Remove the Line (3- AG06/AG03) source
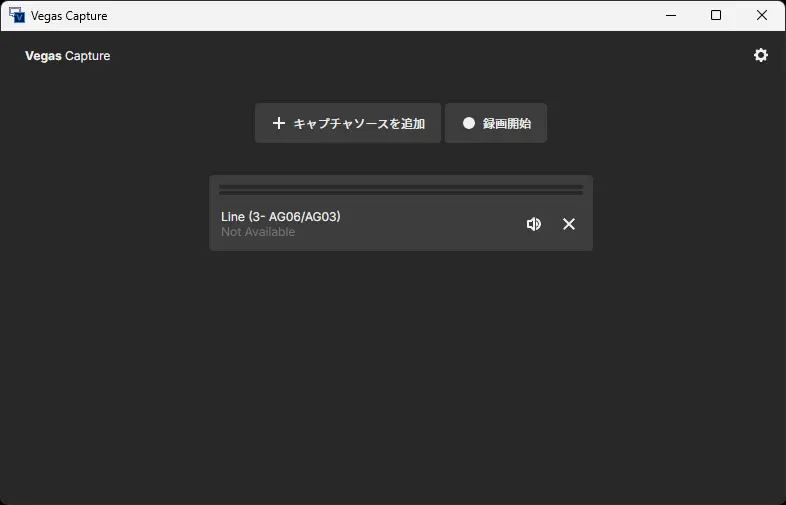 pyautogui.click(x=568, y=224)
